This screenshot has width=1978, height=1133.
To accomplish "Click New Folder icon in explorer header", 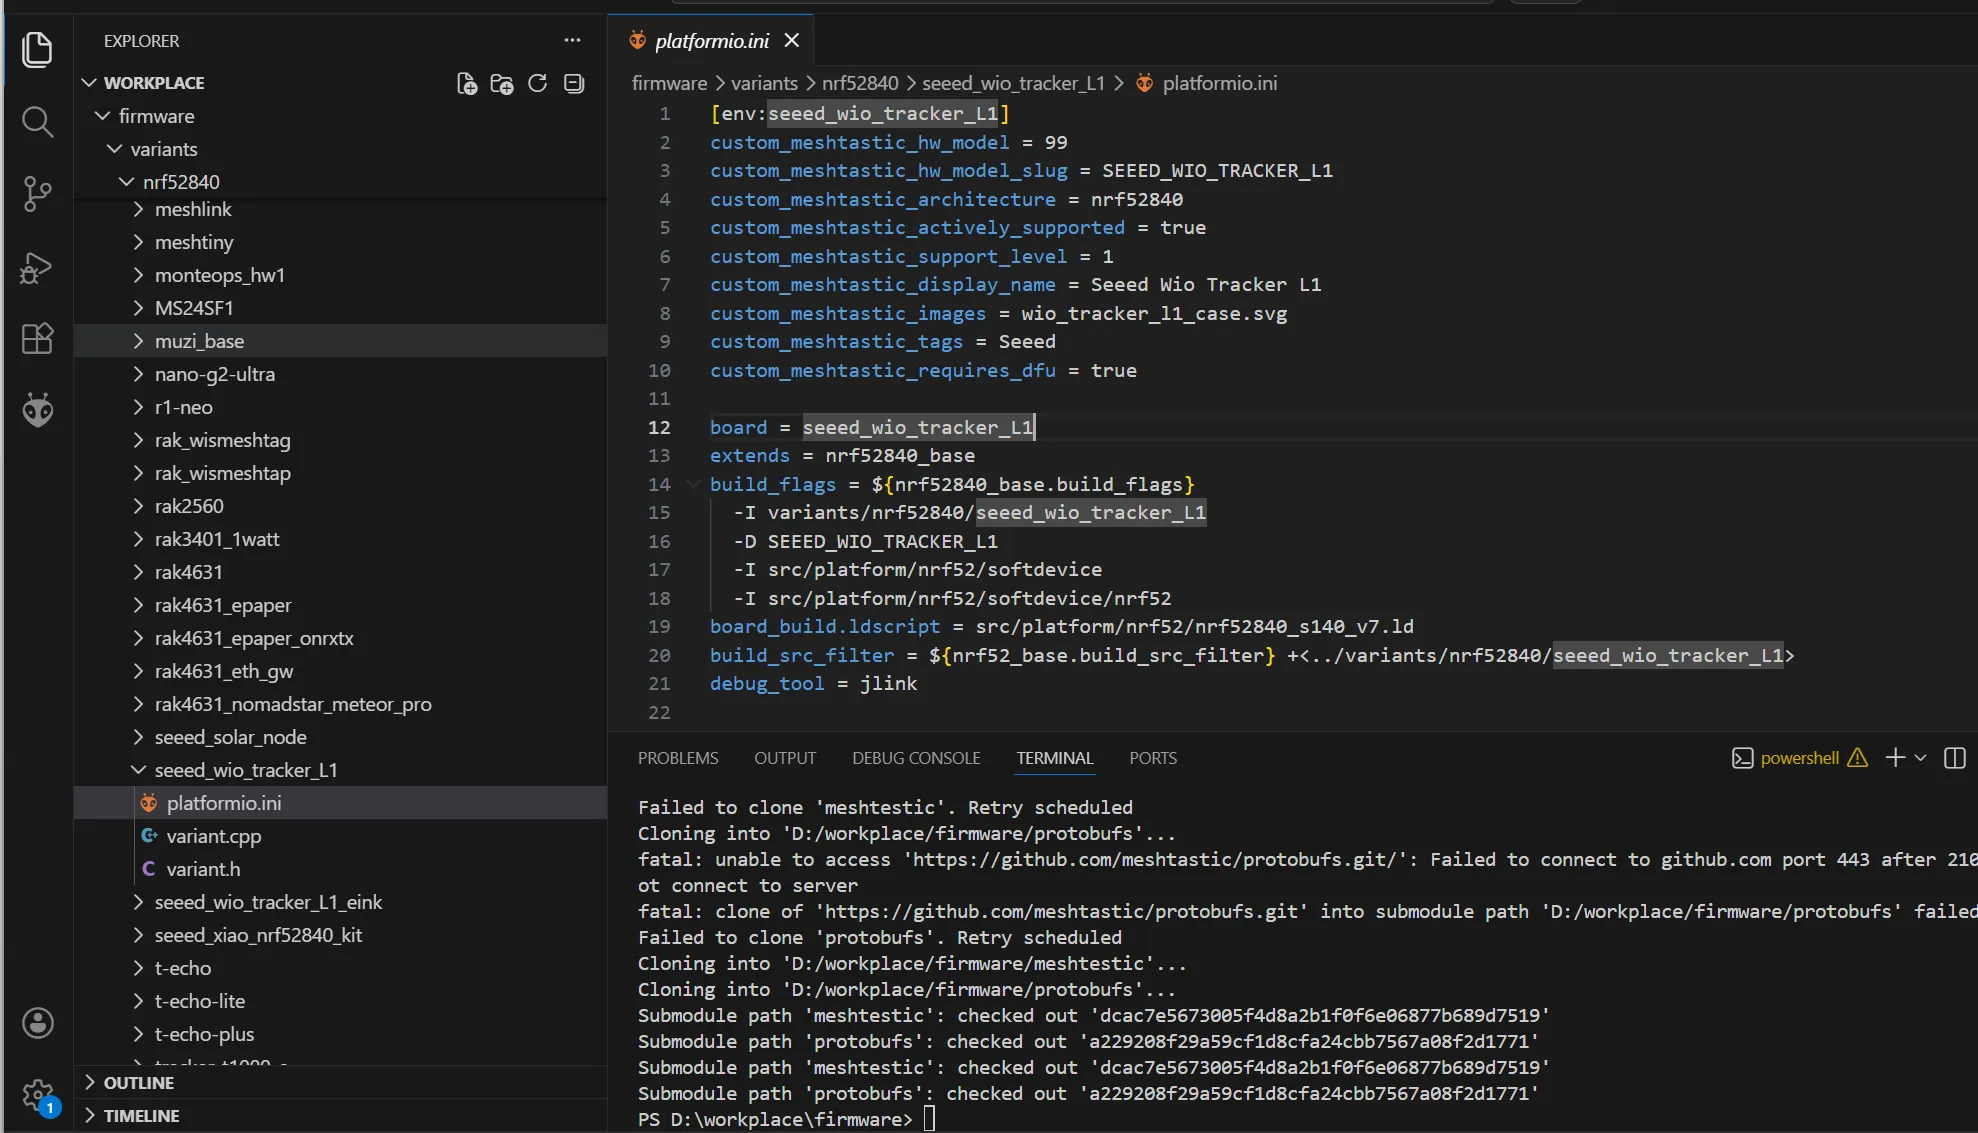I will click(x=502, y=83).
